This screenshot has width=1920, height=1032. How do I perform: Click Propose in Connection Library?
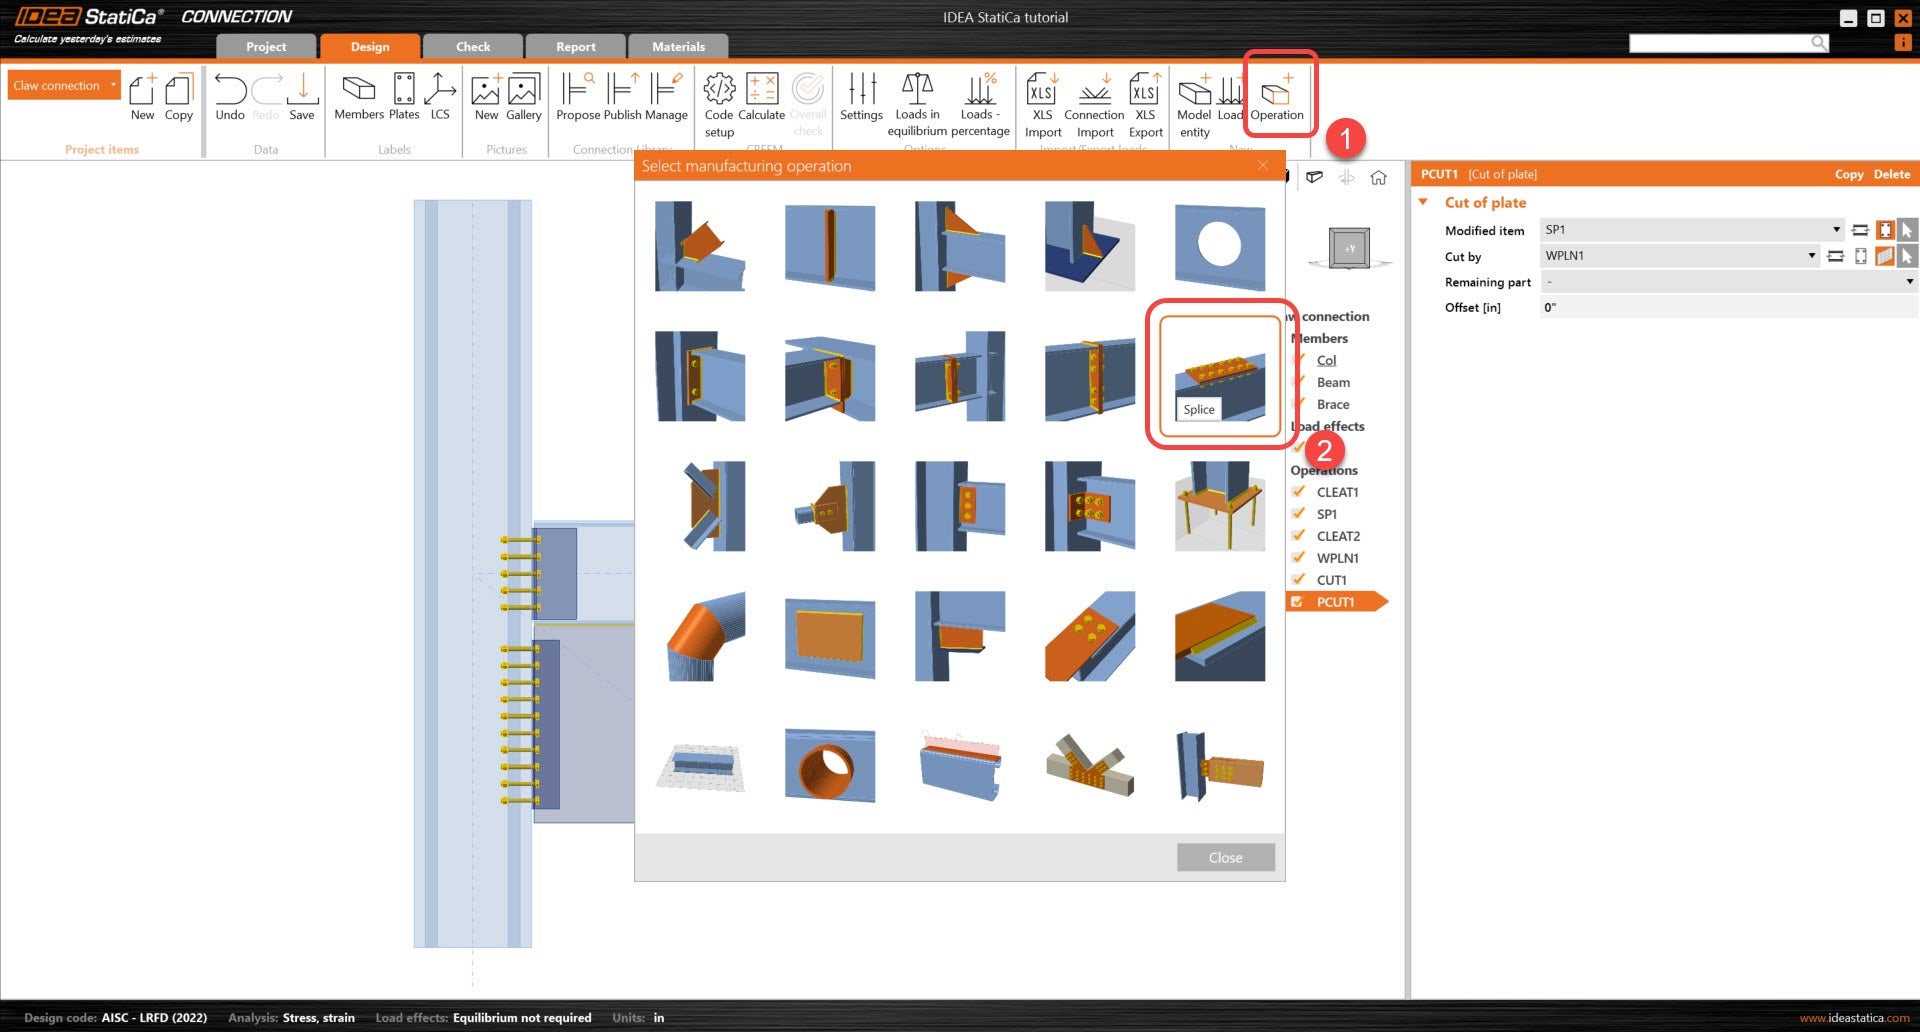[577, 97]
